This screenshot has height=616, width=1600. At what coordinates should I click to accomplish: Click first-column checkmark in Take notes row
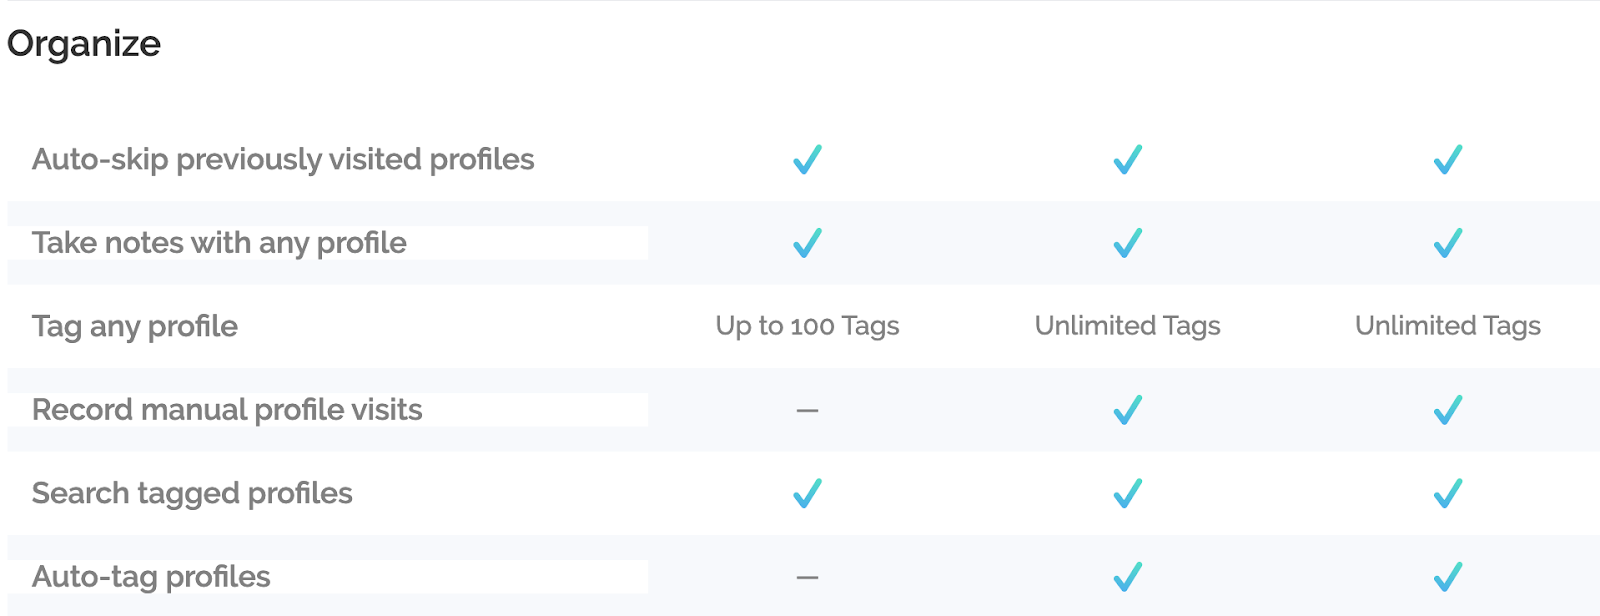click(x=807, y=243)
